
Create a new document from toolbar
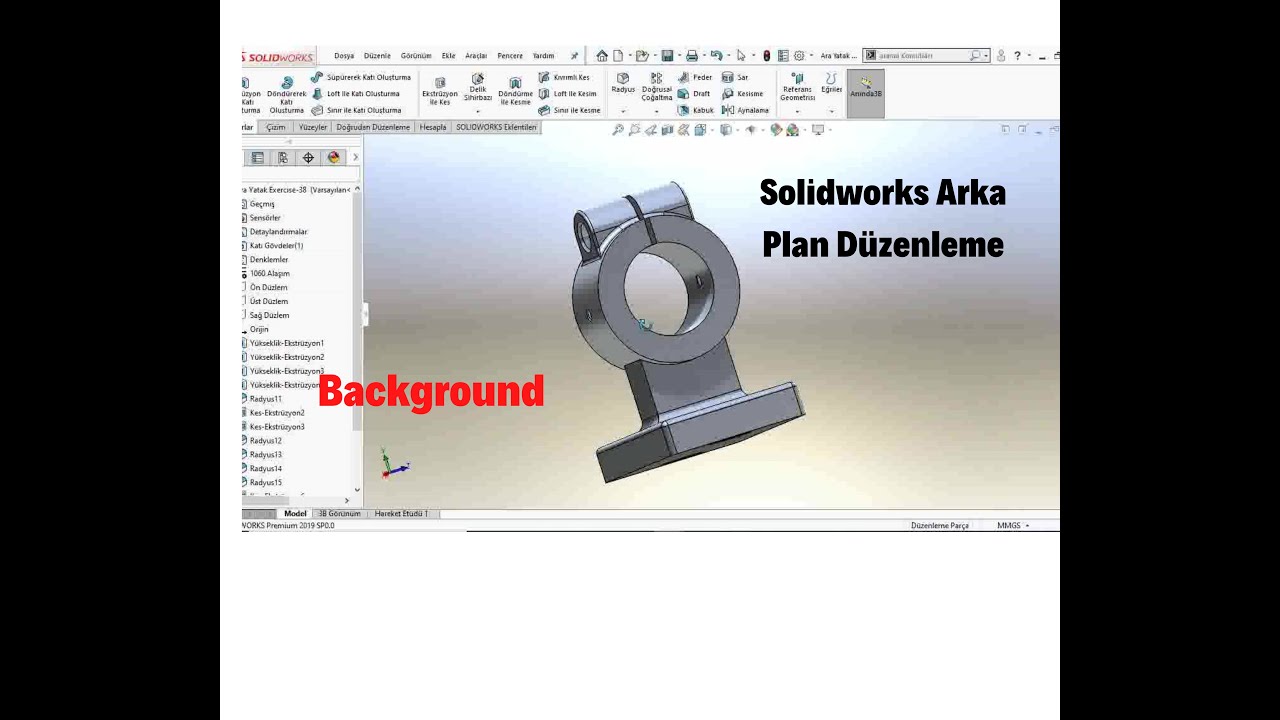point(618,56)
